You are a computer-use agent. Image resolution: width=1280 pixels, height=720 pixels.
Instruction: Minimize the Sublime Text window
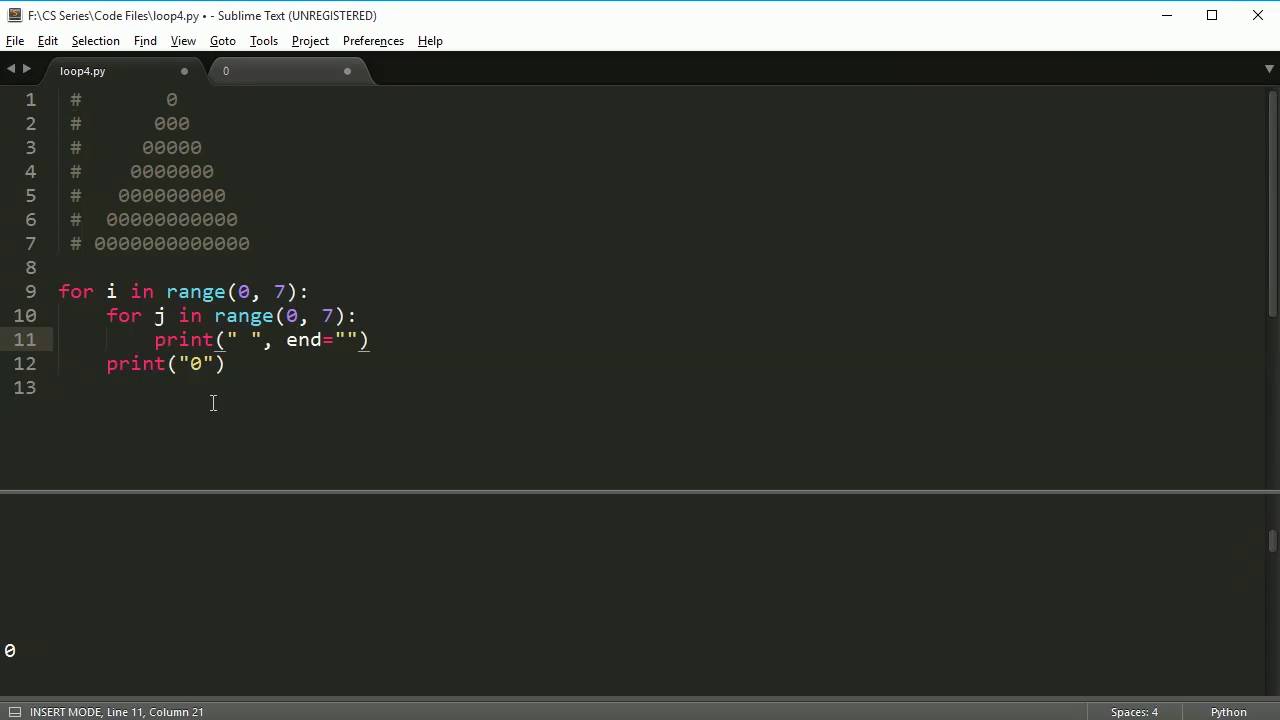click(x=1166, y=15)
